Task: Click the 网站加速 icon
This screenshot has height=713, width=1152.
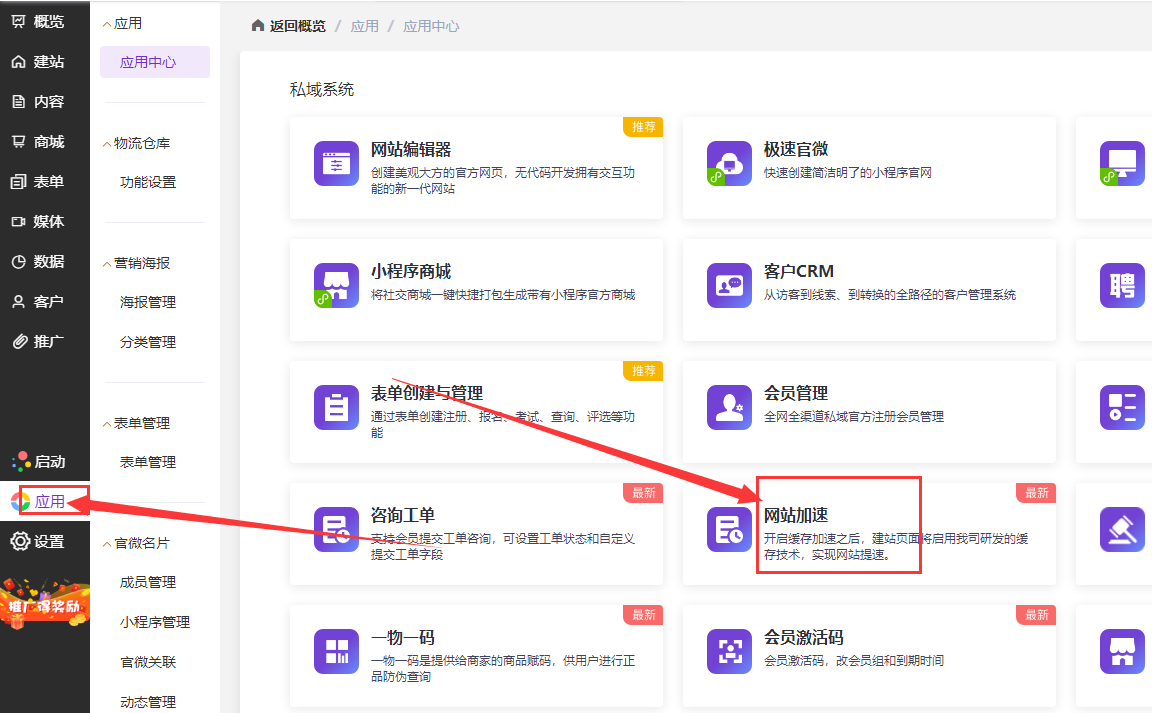Action: pos(730,529)
